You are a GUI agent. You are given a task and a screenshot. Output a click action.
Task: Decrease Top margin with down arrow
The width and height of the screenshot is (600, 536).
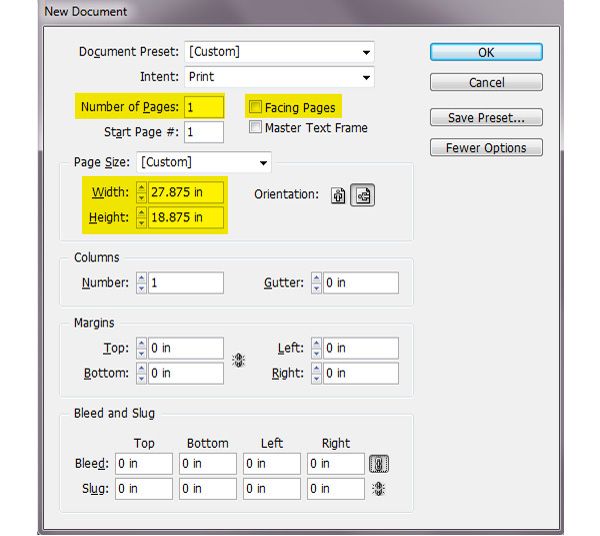[142, 353]
